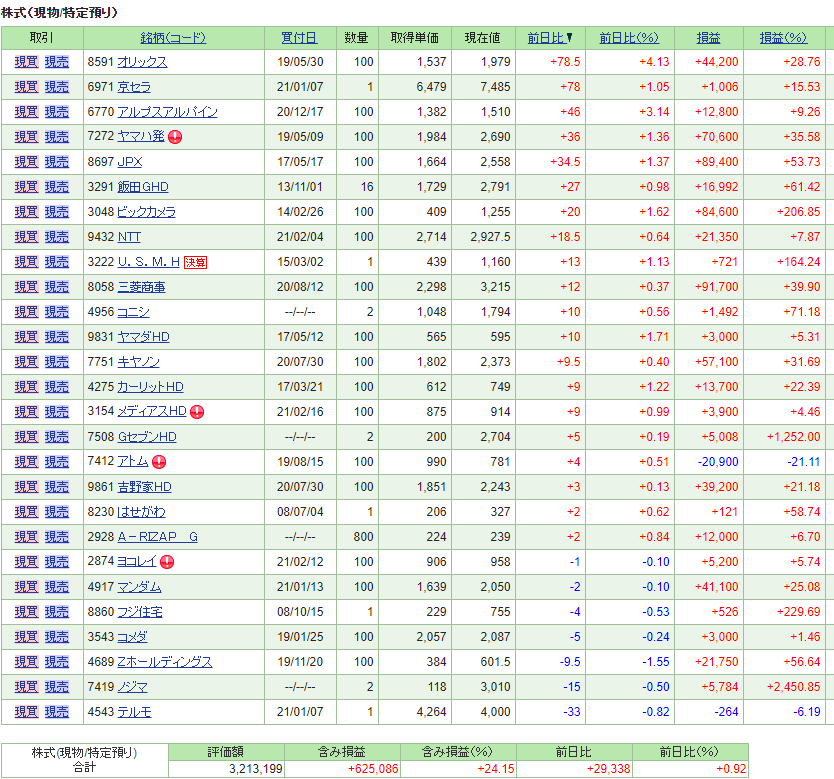This screenshot has height=779, width=834.
Task: Click 現買 in the ノジマ row
Action: click(27, 687)
